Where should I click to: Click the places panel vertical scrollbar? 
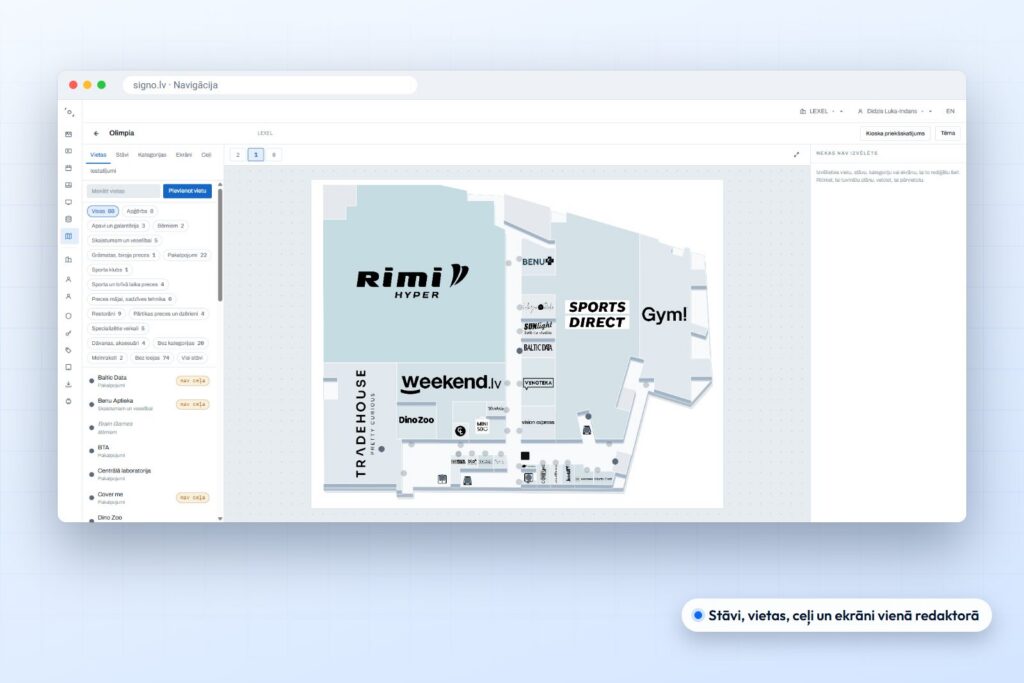pyautogui.click(x=220, y=245)
